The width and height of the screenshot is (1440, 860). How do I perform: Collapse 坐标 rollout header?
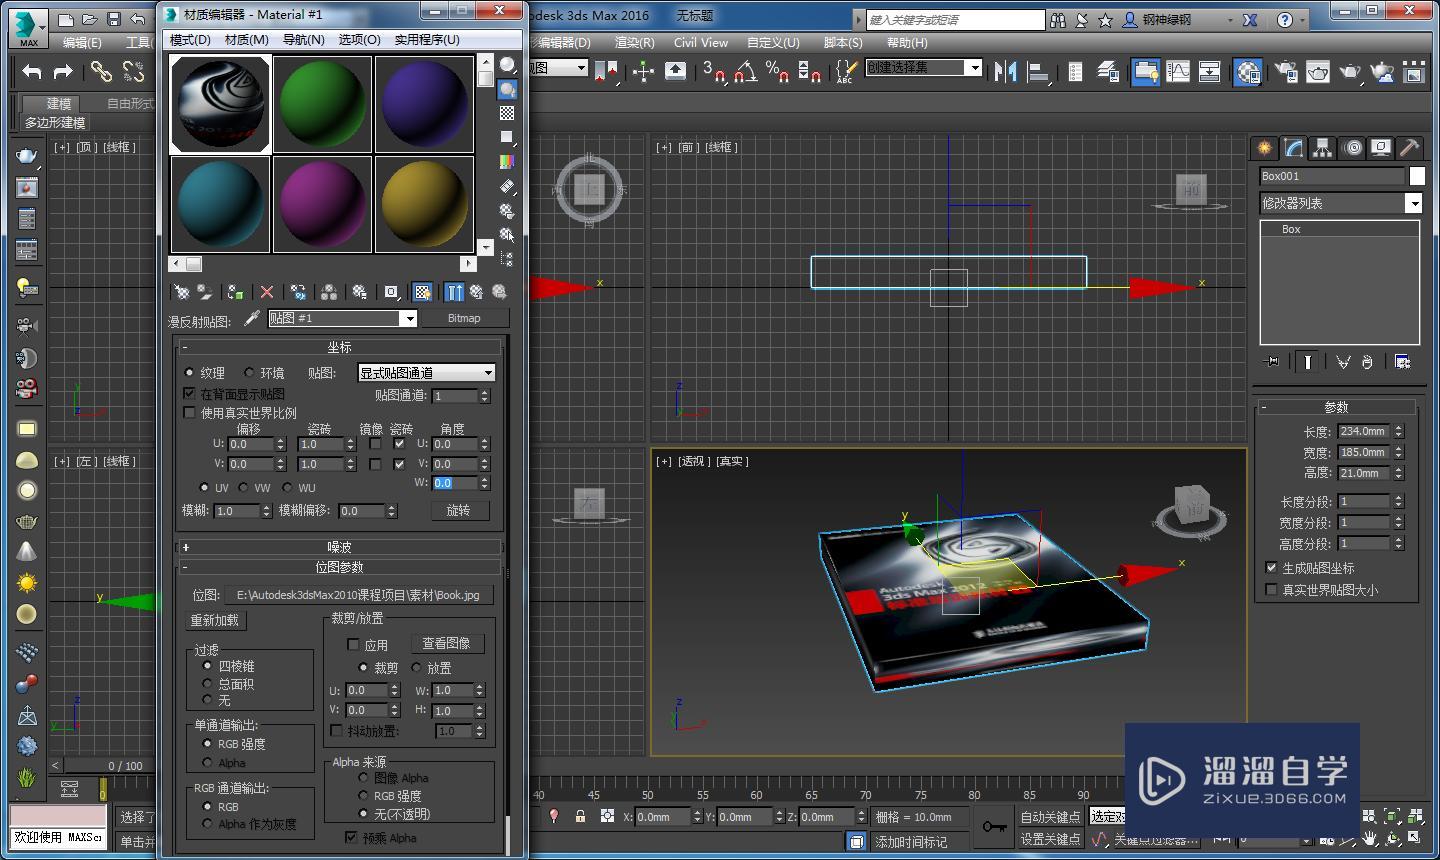tap(339, 347)
